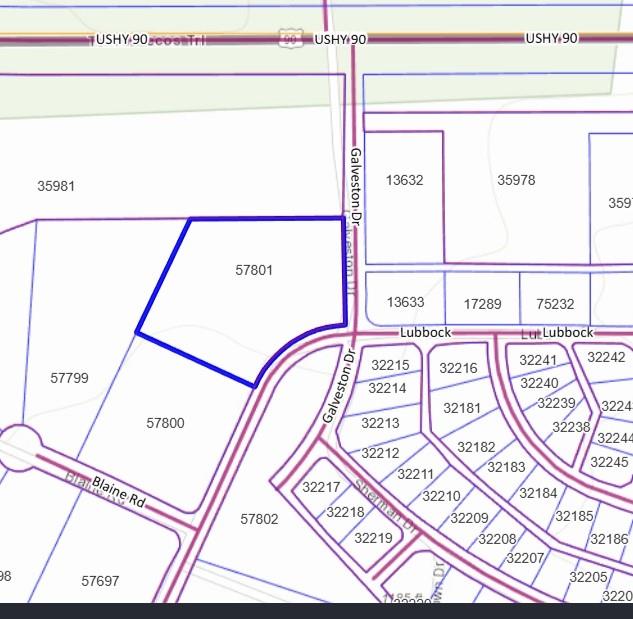Screen dimensions: 633x619
Task: Pick parcel 32184
Action: [x=539, y=492]
